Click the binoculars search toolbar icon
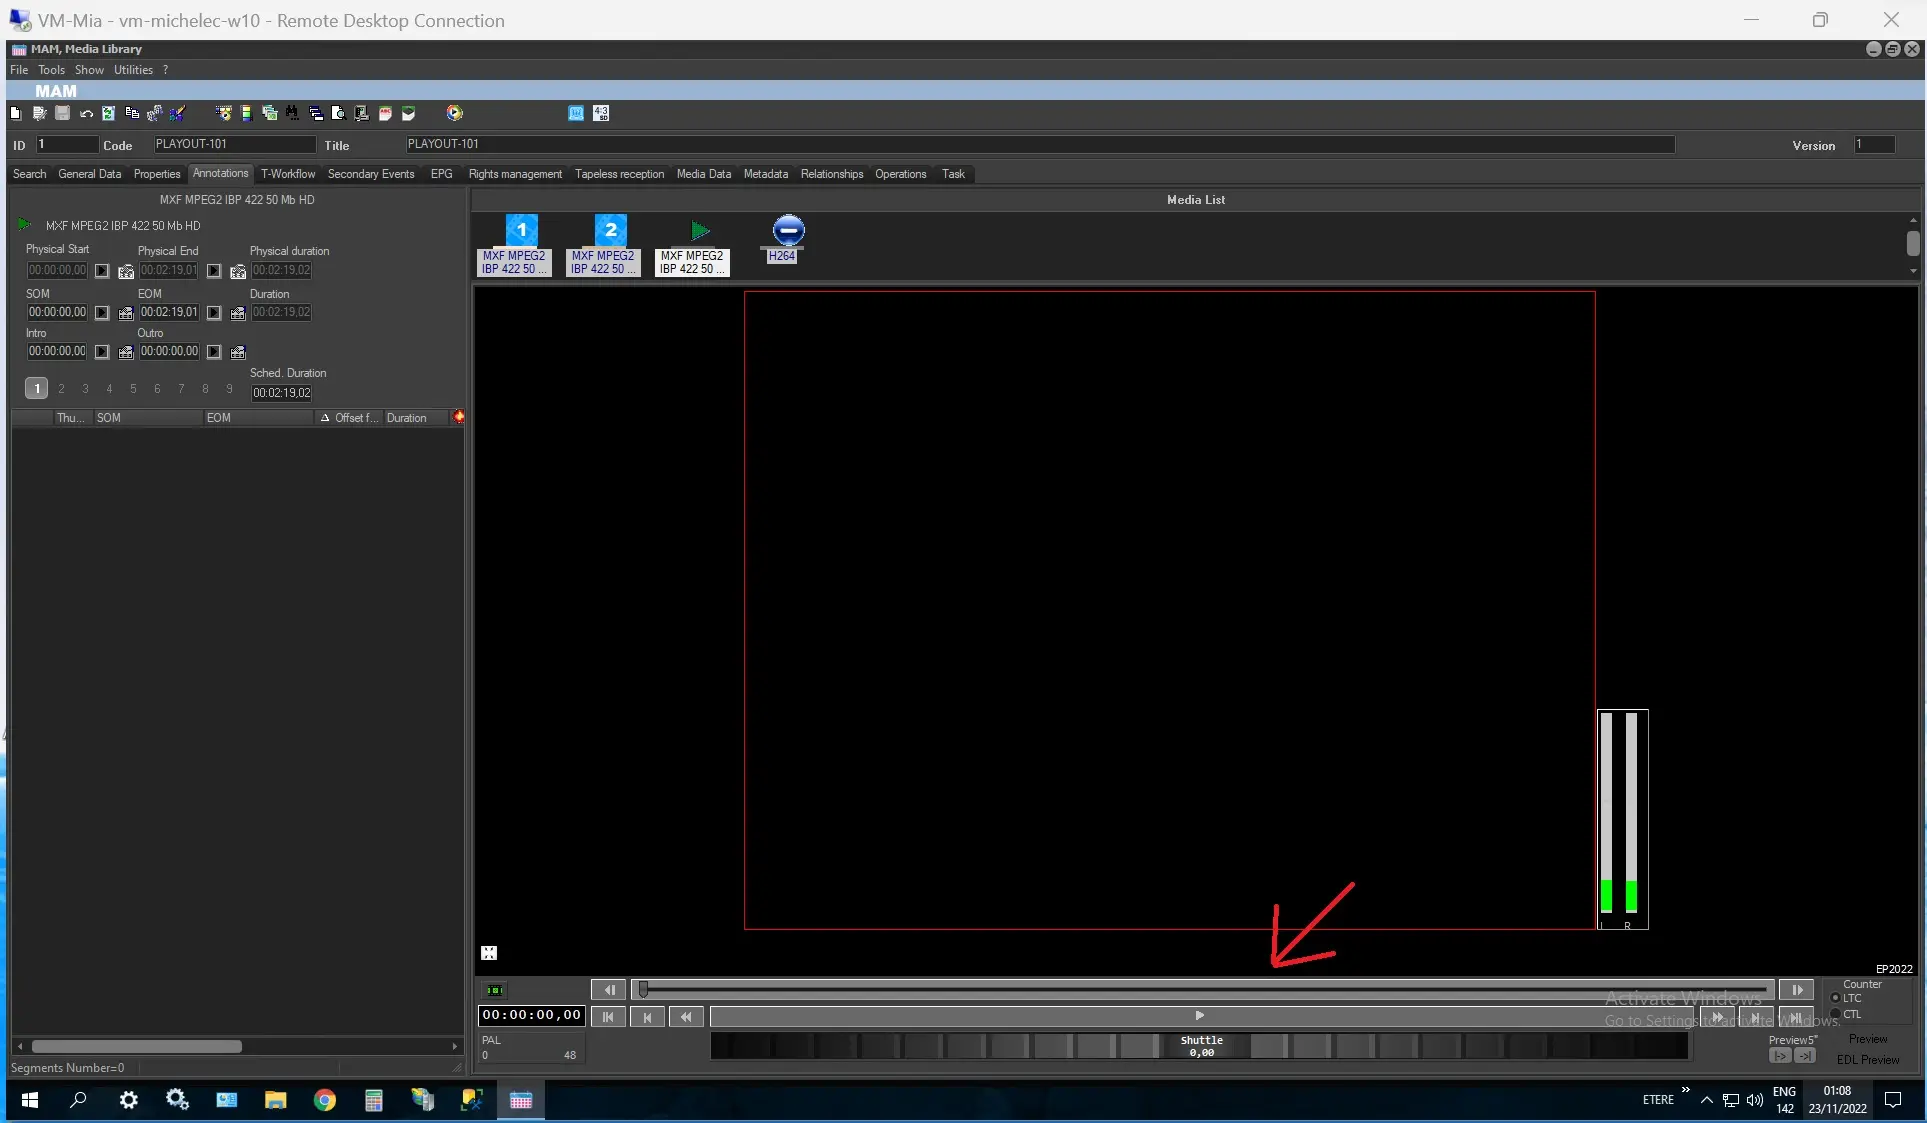Screen dimensions: 1927x1123 point(292,114)
